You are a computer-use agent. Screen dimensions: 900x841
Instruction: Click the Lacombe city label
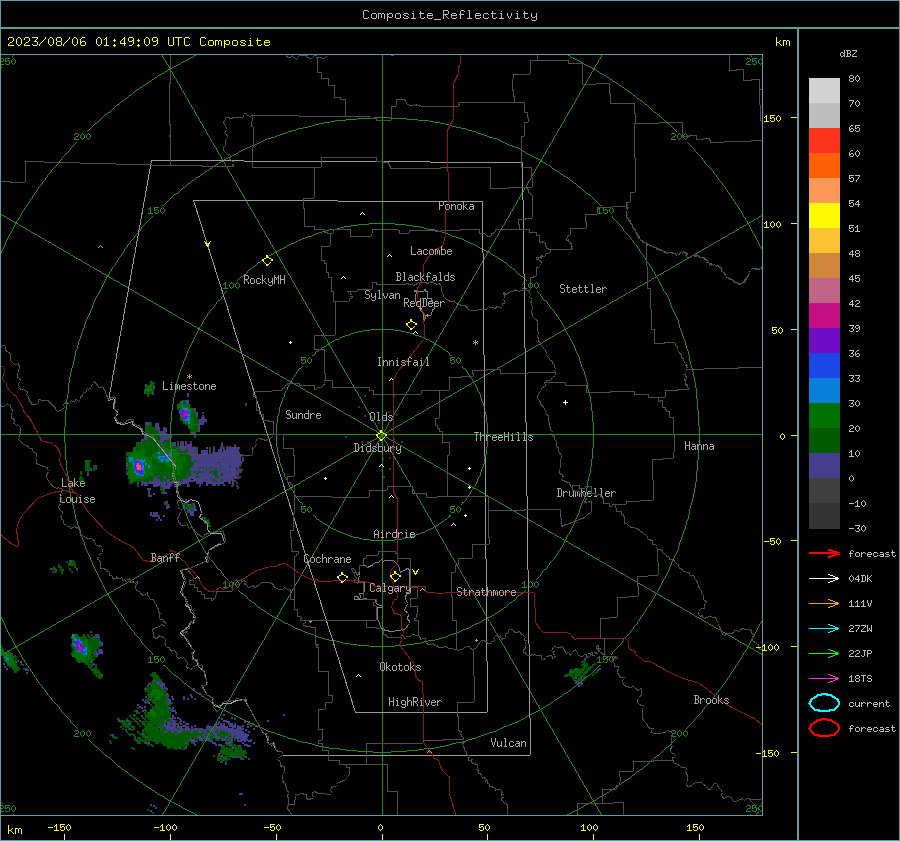point(431,251)
